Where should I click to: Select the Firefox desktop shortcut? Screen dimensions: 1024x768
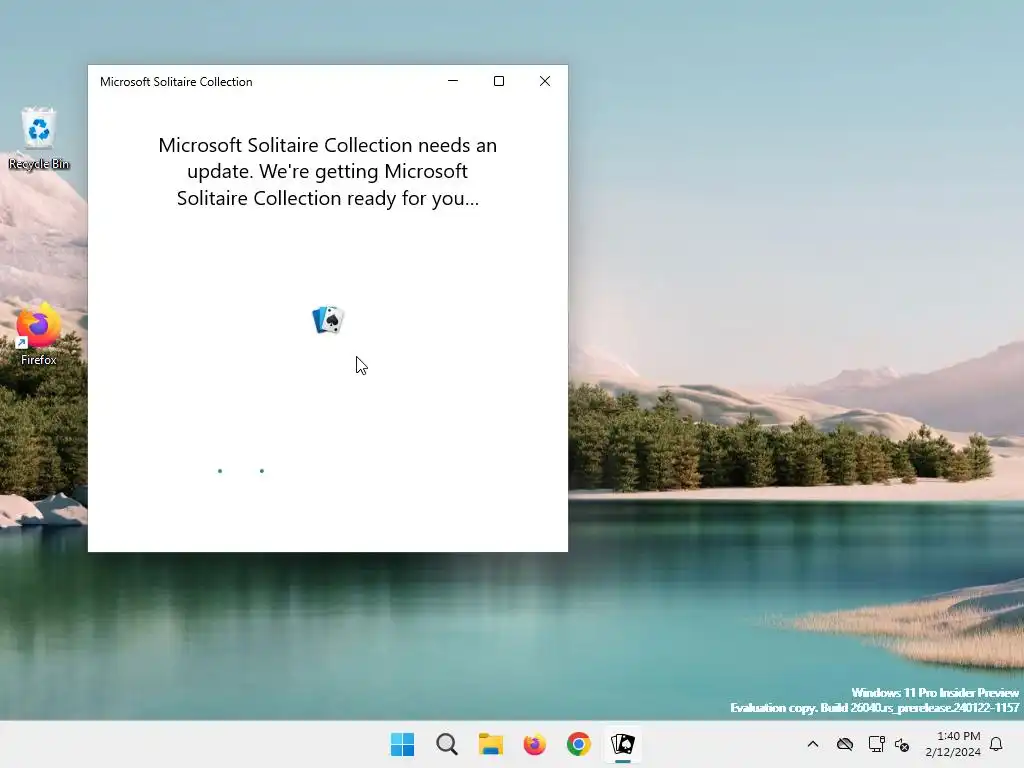point(39,334)
